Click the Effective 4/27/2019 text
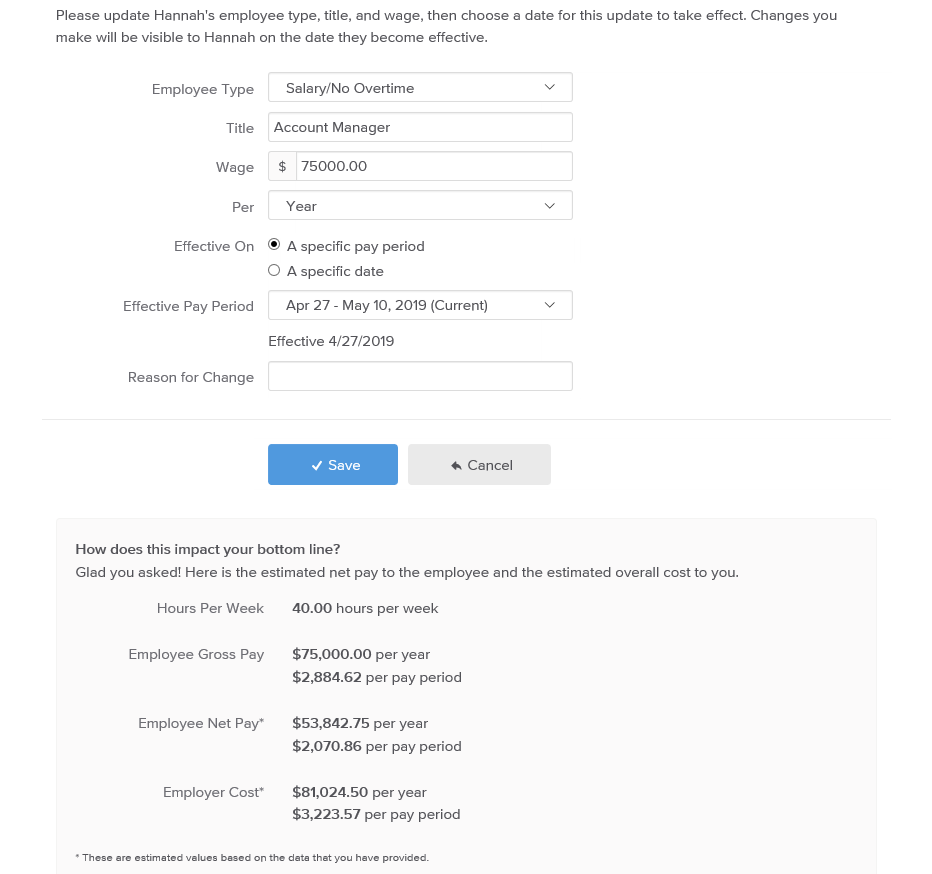This screenshot has width=932, height=874. [331, 341]
